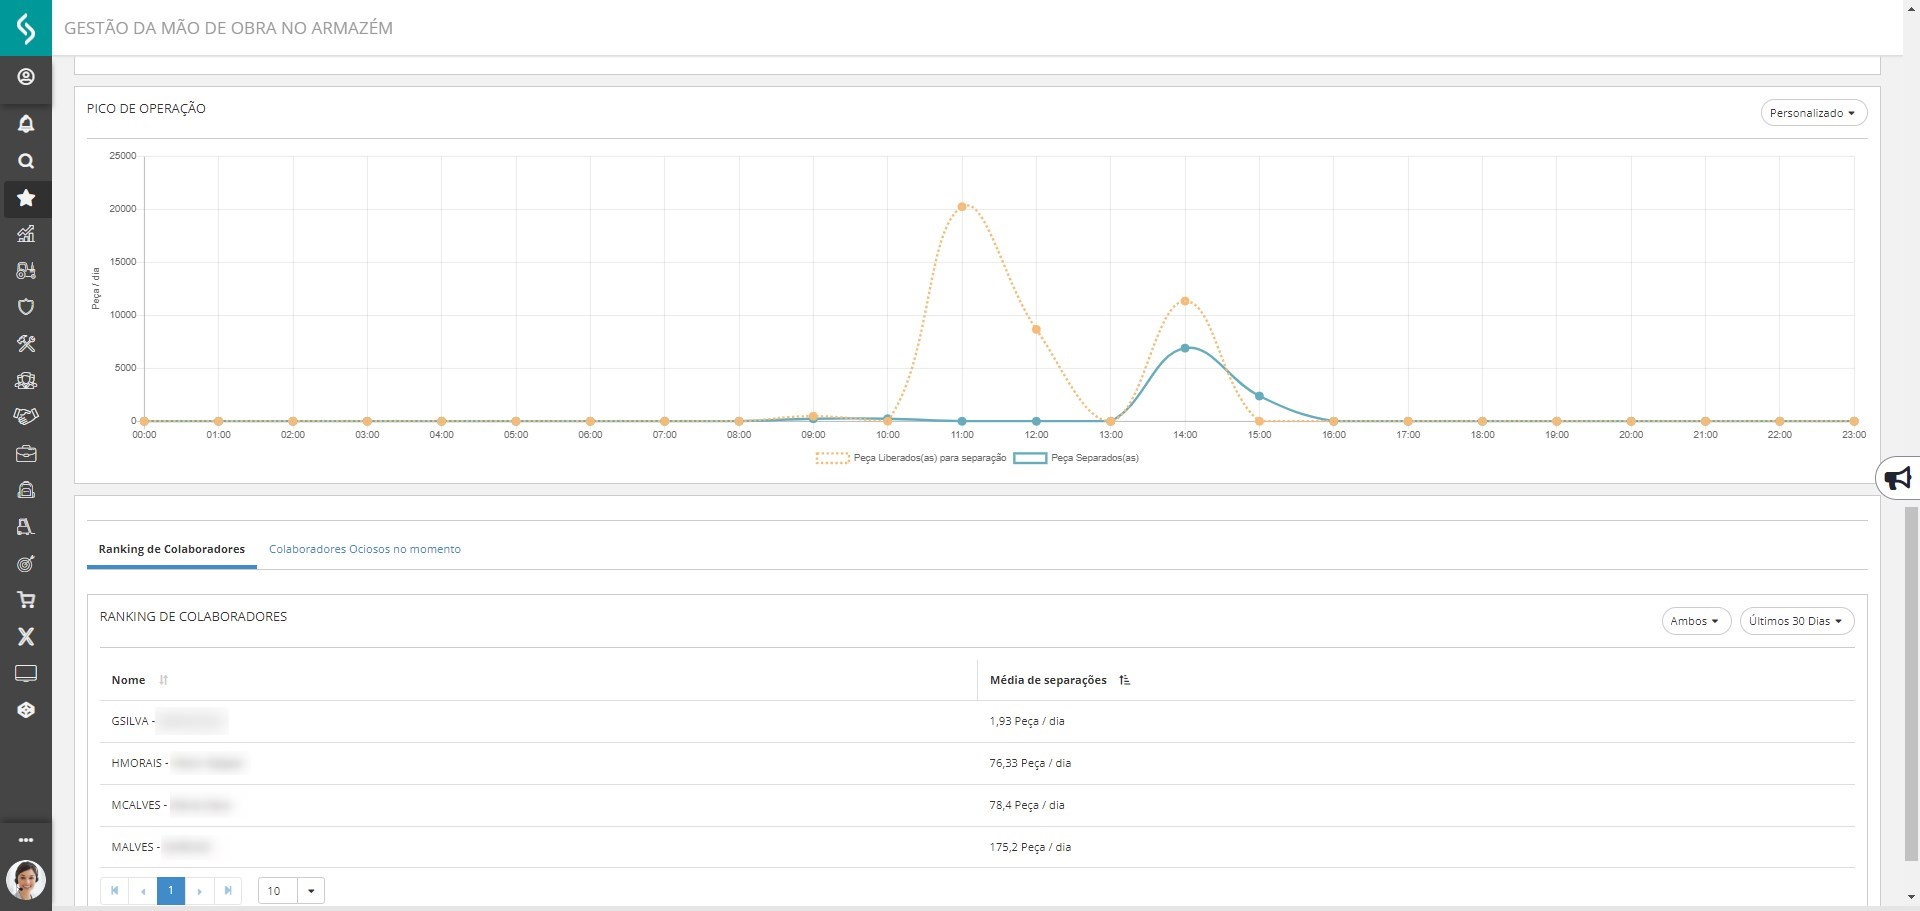Toggle Peça Liberados(as) para separação legend series
This screenshot has height=911, width=1920.
click(x=911, y=458)
